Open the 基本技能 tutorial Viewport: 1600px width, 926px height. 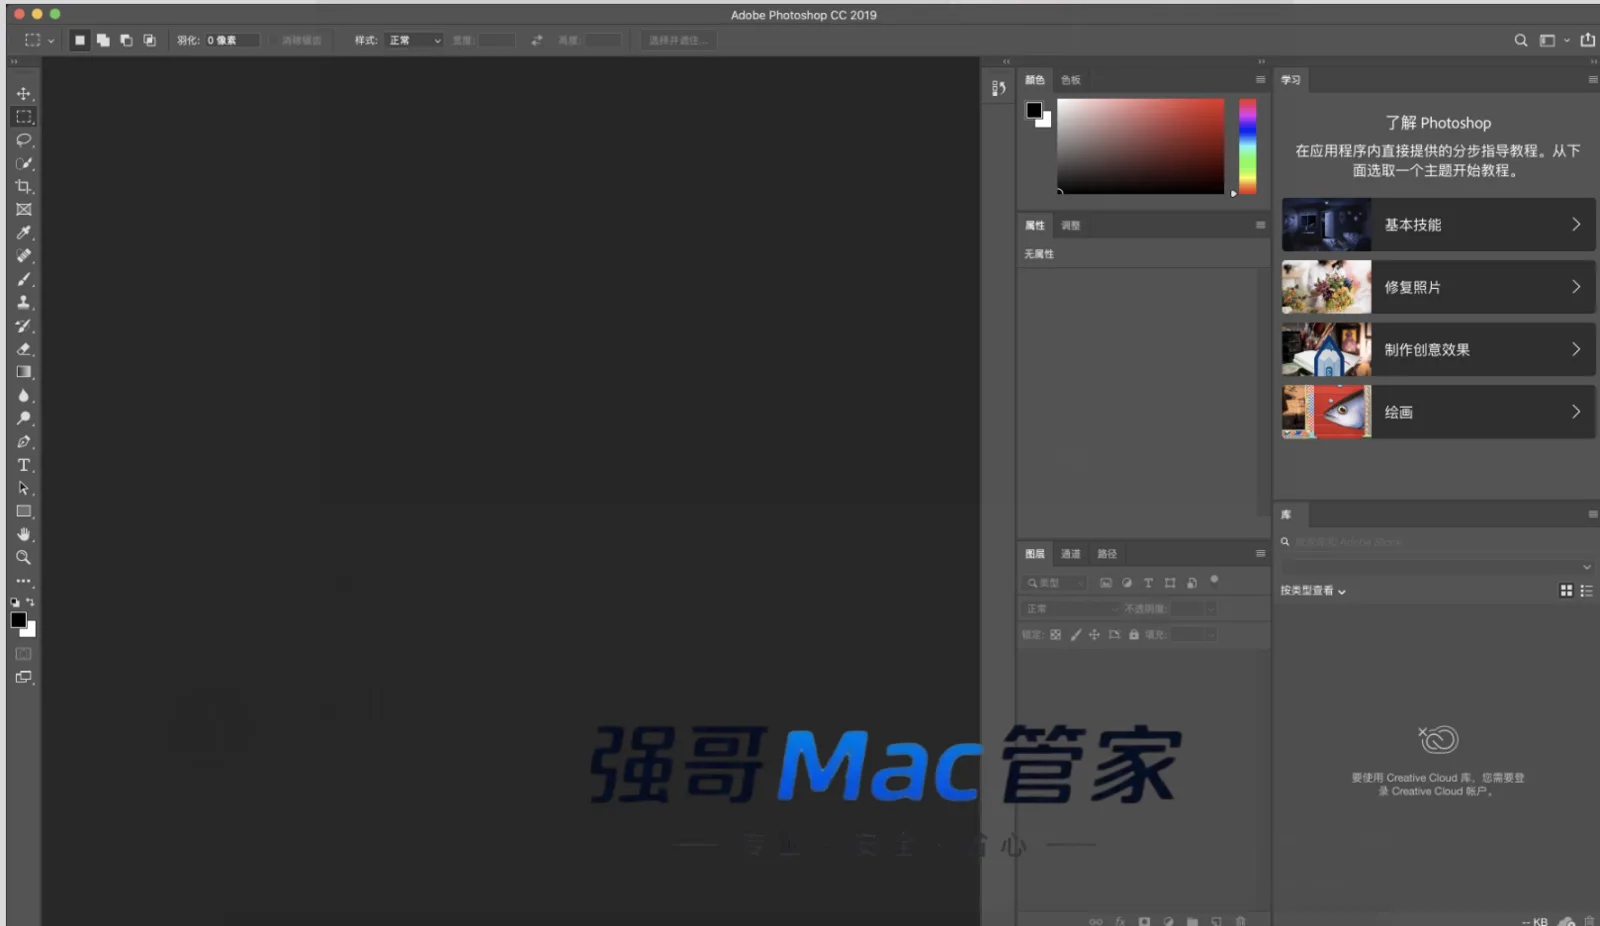click(x=1438, y=224)
